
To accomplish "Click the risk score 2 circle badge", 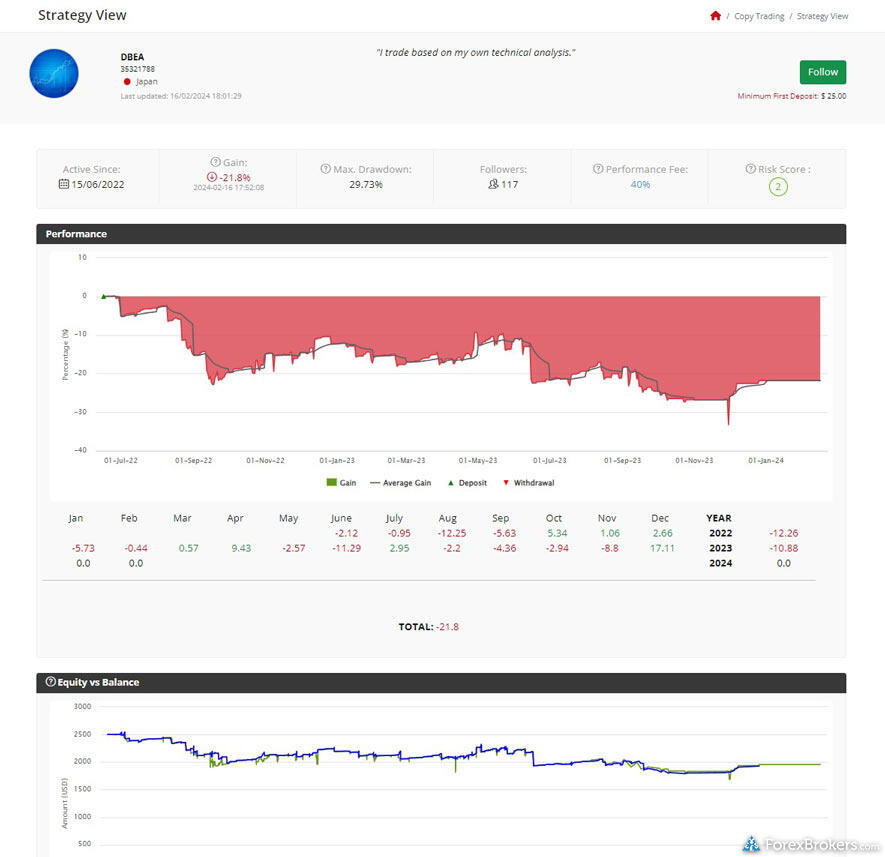I will [778, 186].
